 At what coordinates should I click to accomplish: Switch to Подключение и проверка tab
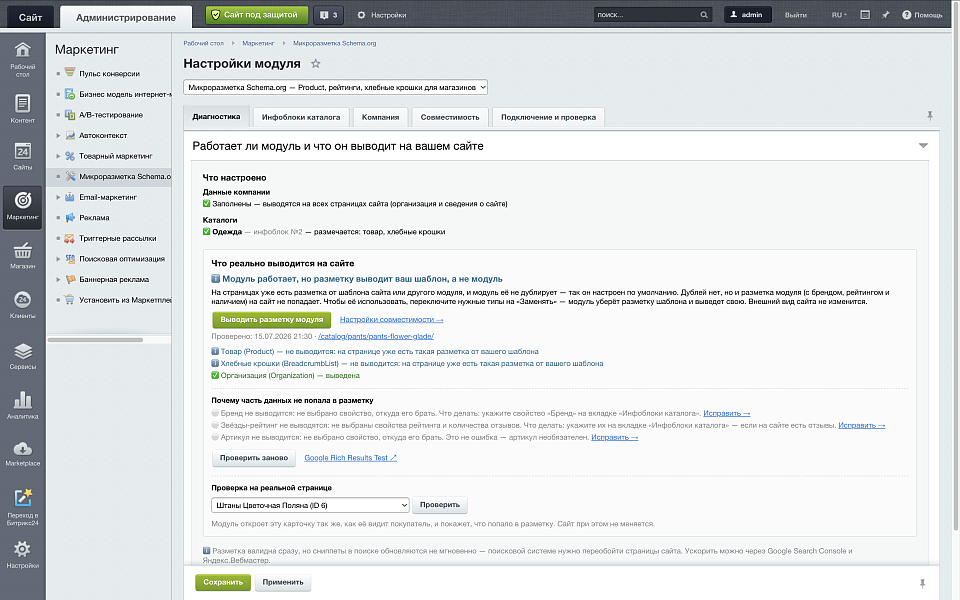pyautogui.click(x=548, y=117)
